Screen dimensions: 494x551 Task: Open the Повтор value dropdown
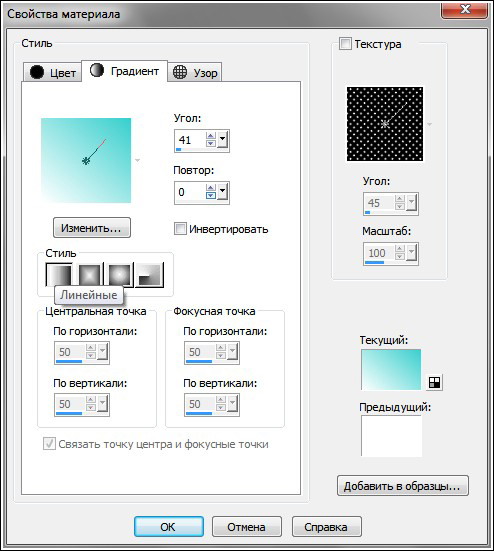[222, 192]
